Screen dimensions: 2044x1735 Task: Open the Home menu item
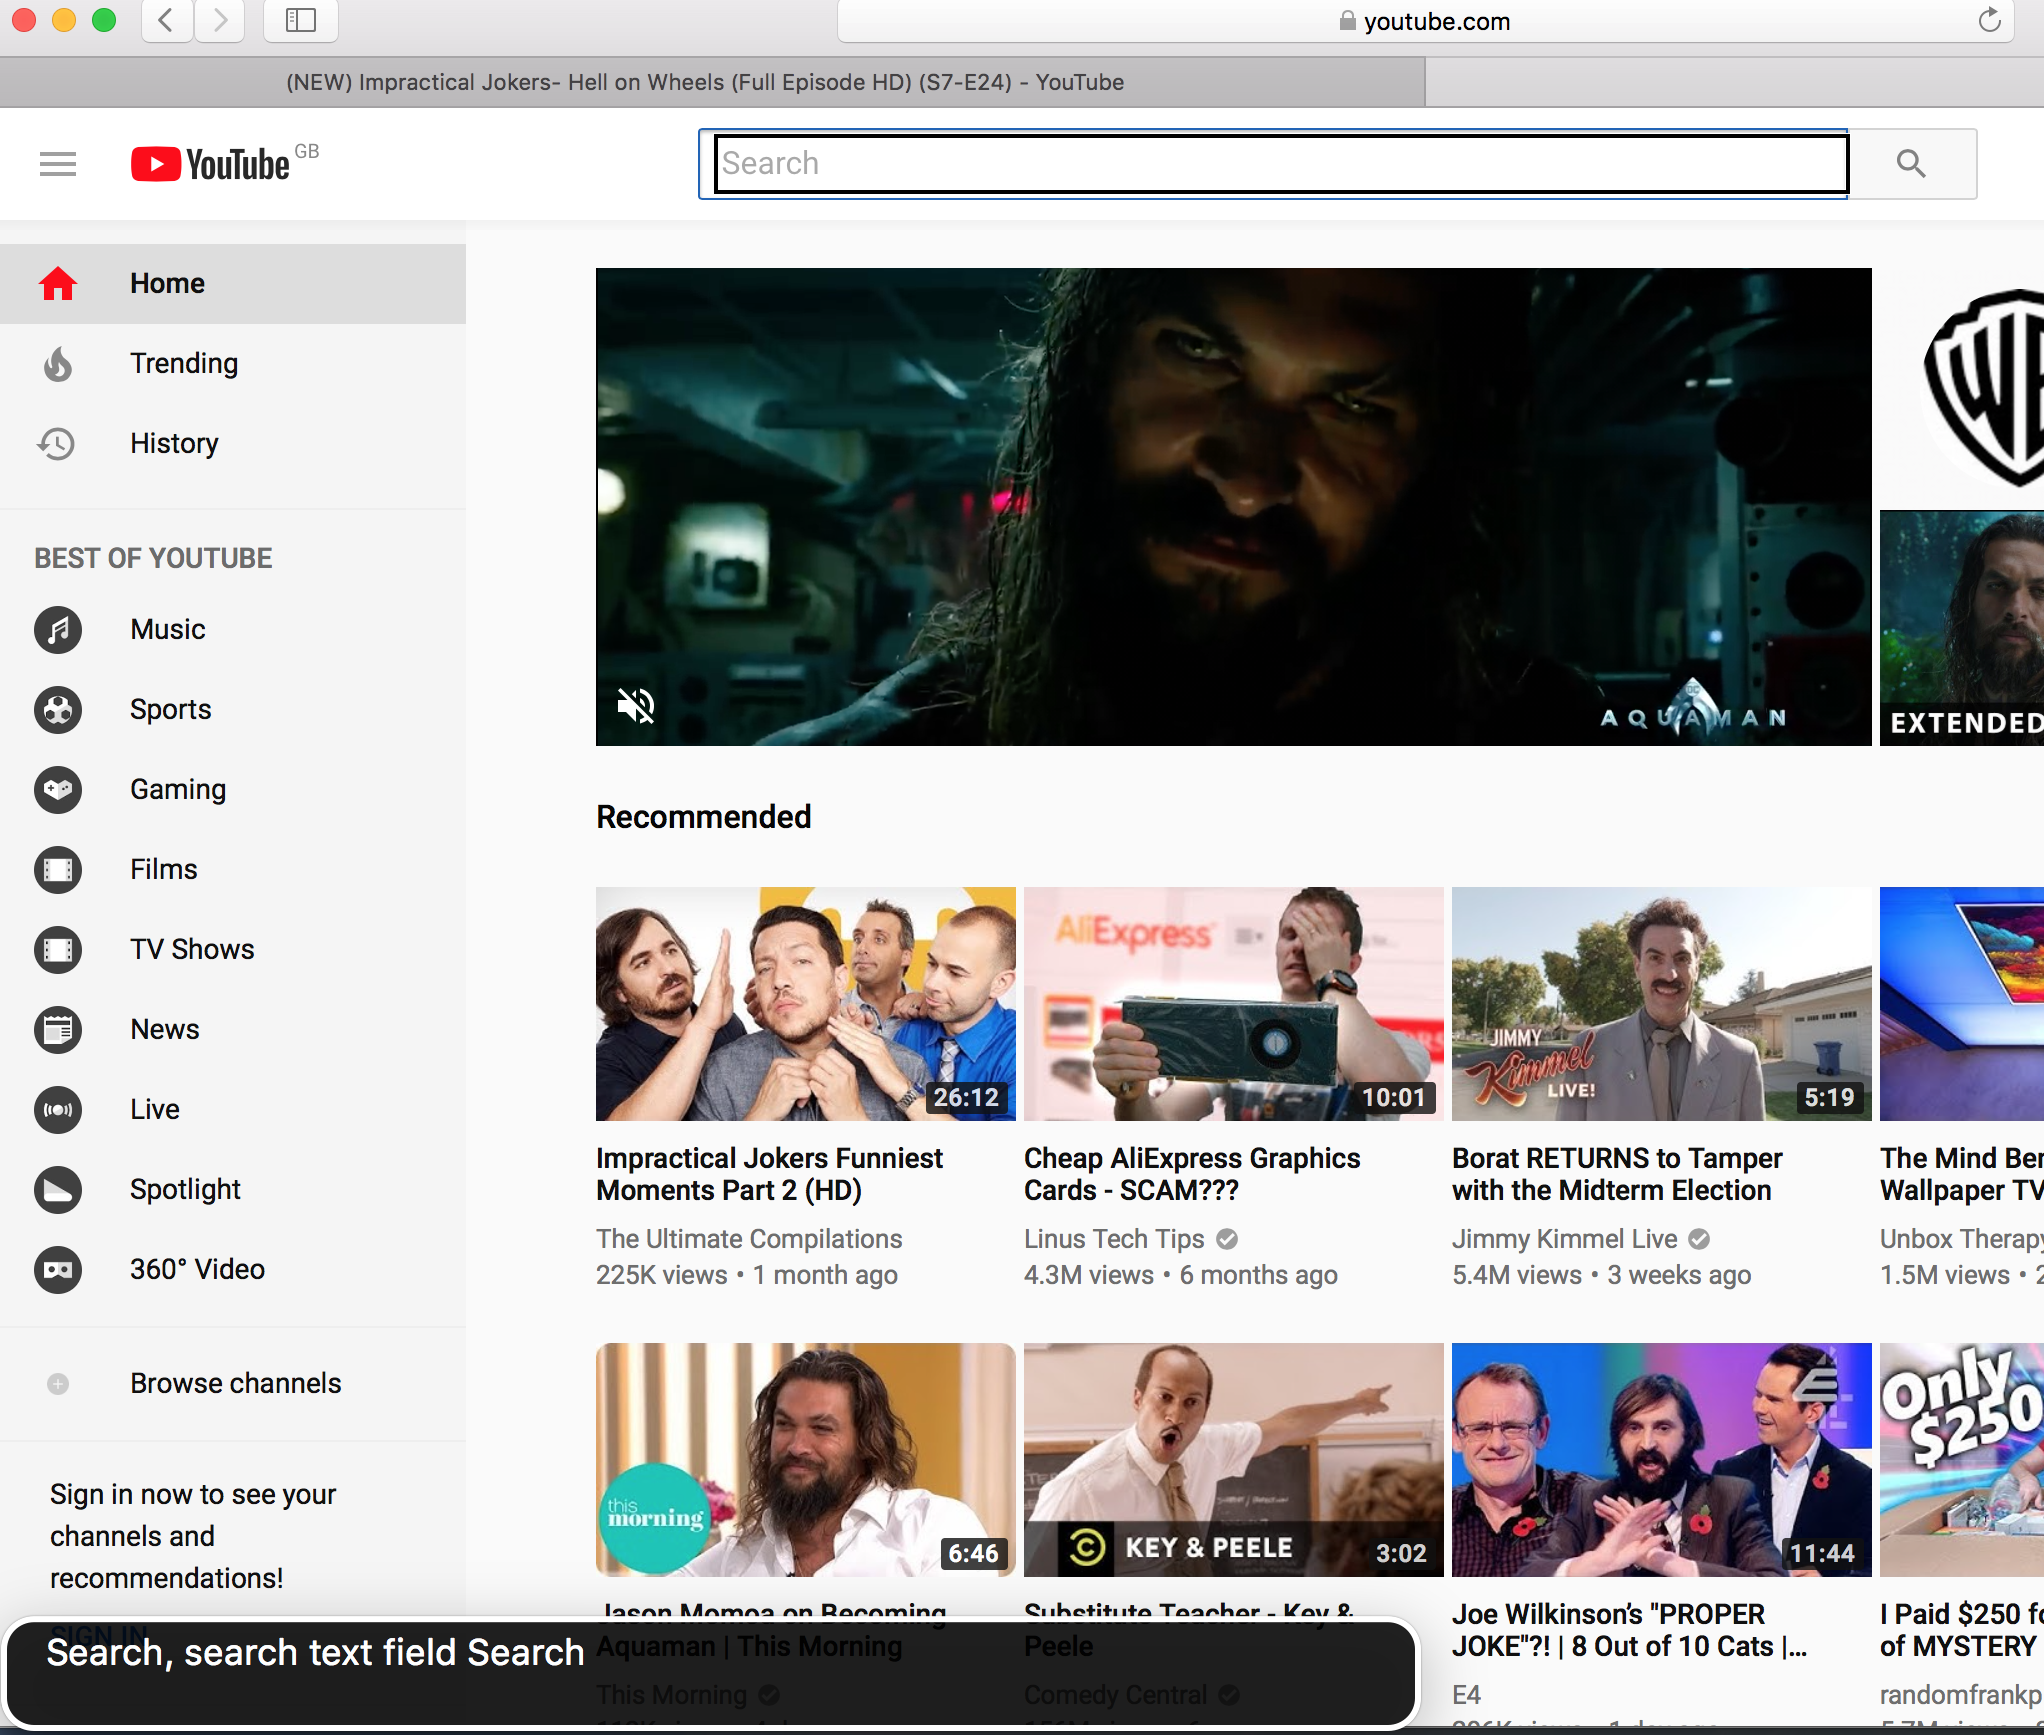(233, 284)
